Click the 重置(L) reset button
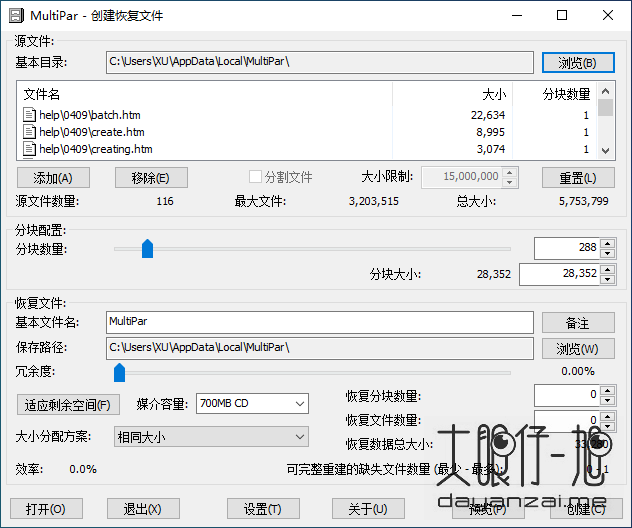The height and width of the screenshot is (528, 632). tap(578, 178)
